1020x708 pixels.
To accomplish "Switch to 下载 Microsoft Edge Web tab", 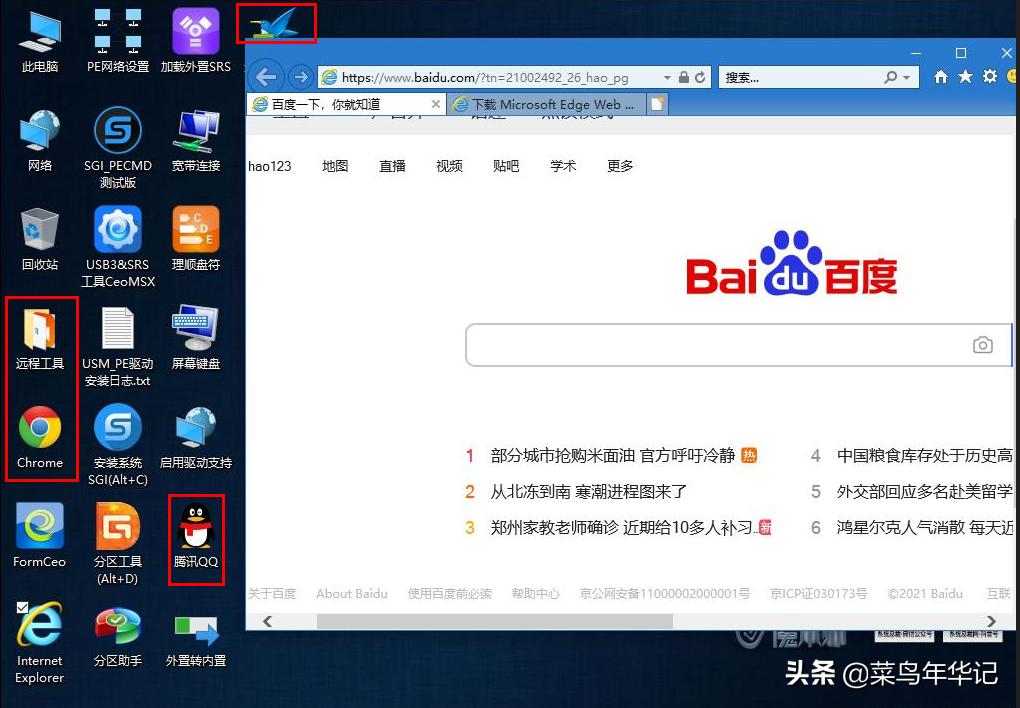I will coord(546,104).
